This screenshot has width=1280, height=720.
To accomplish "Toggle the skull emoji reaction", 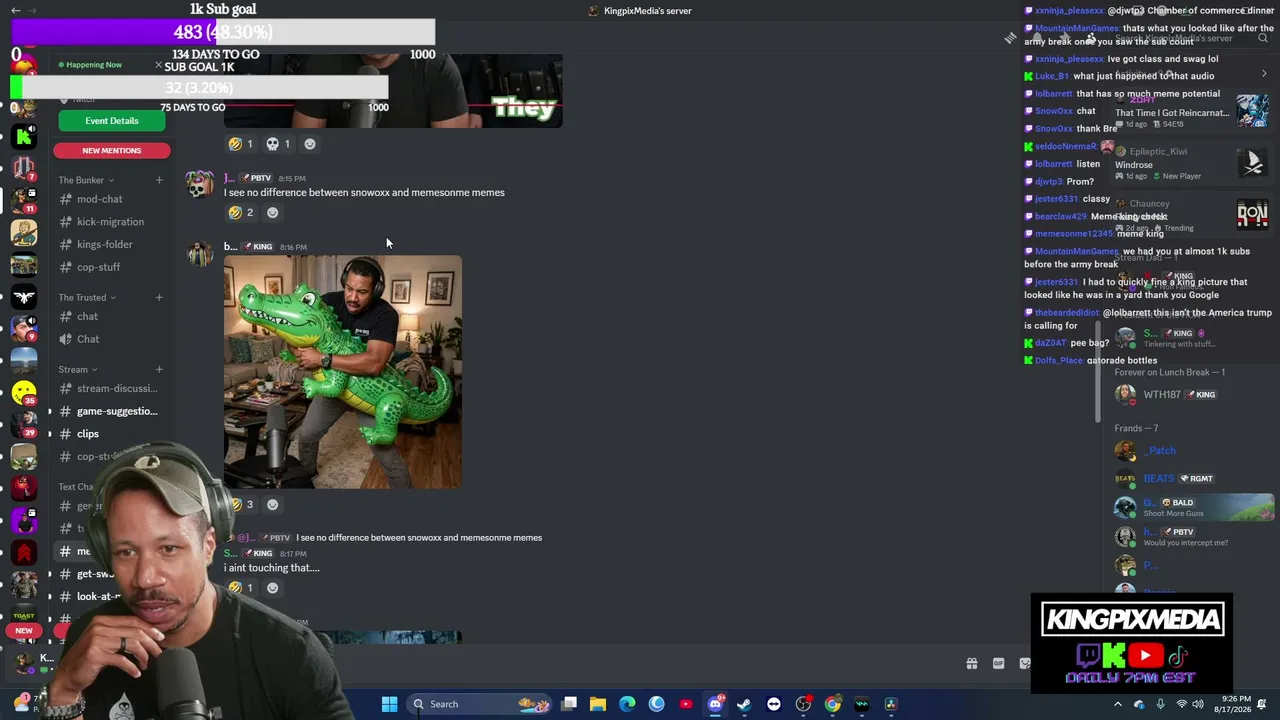I will click(278, 144).
